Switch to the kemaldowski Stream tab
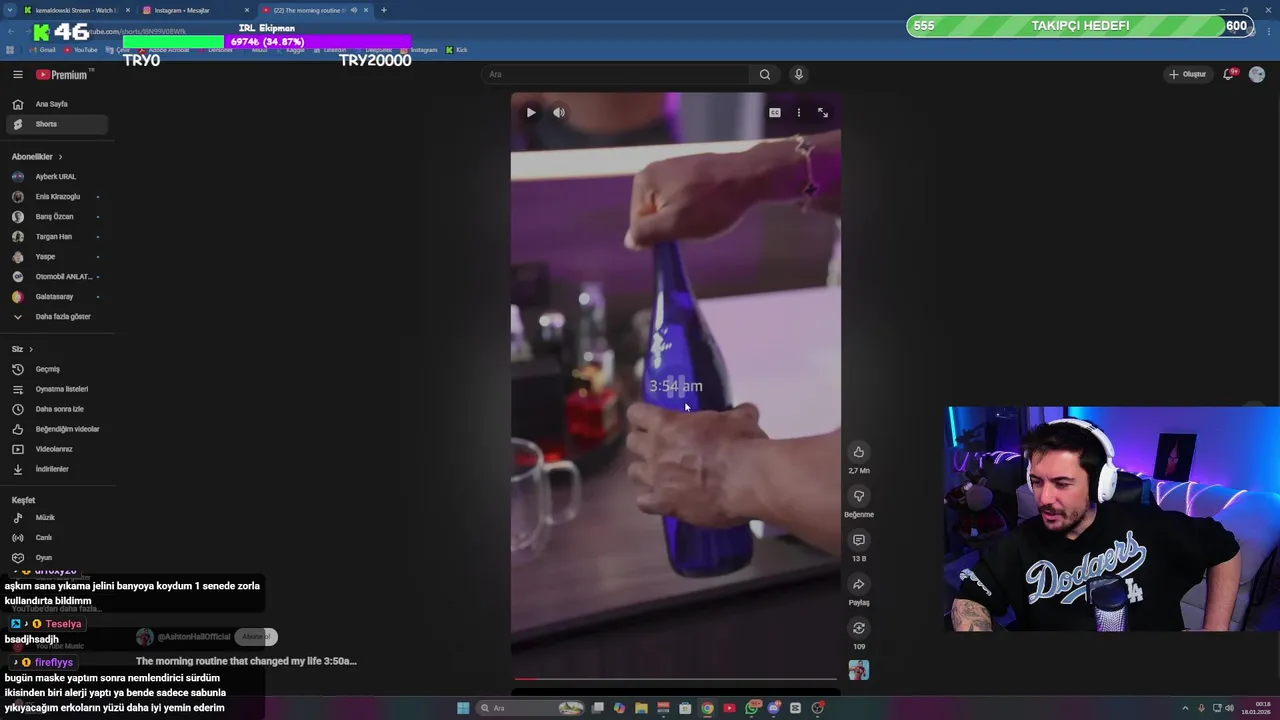Viewport: 1280px width, 720px height. 77,10
